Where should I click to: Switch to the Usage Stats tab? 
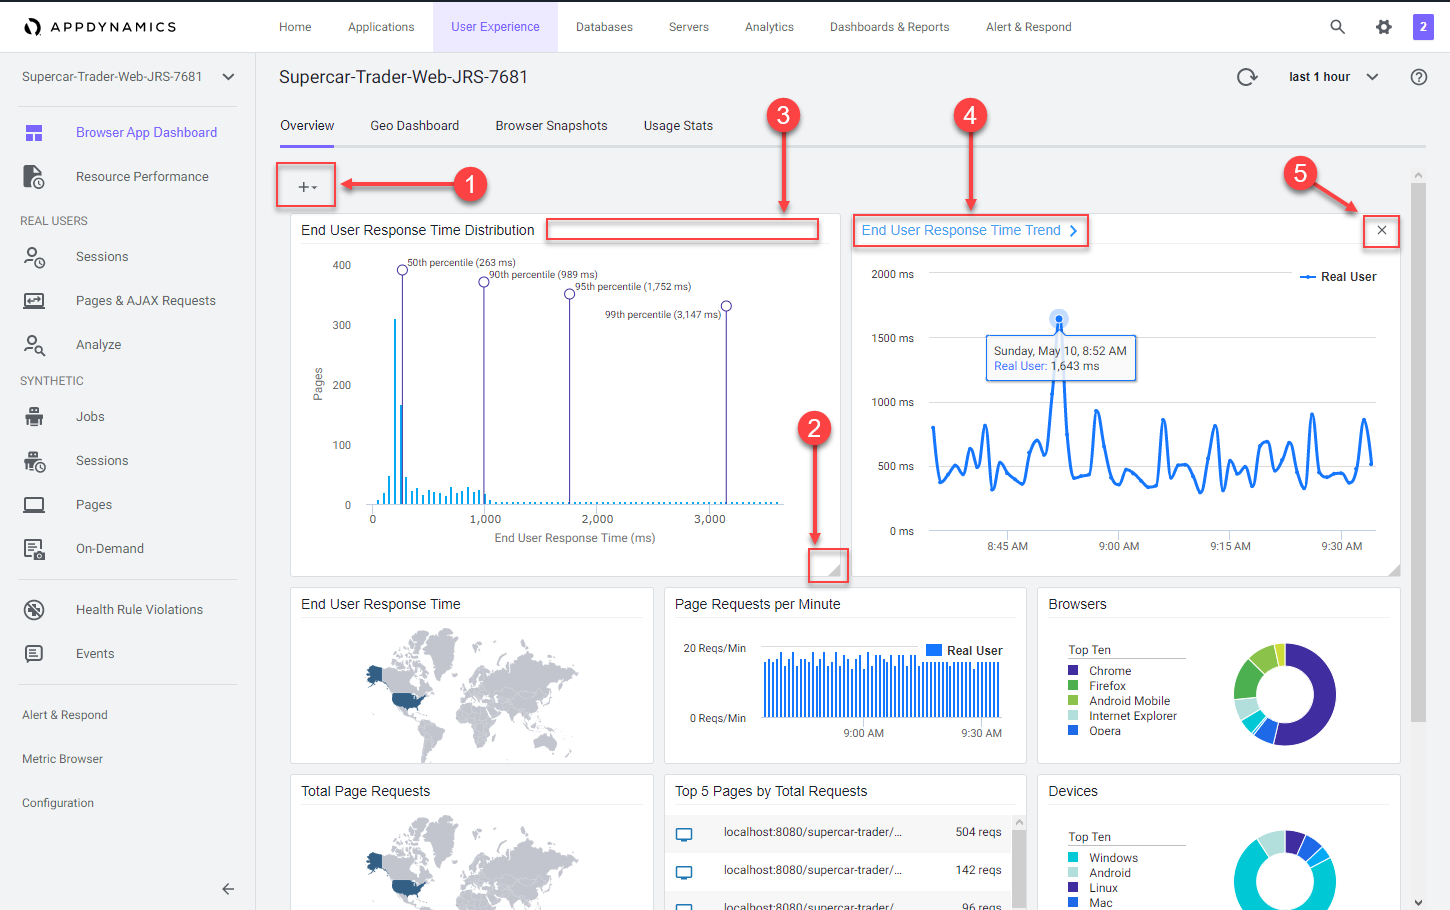(678, 126)
